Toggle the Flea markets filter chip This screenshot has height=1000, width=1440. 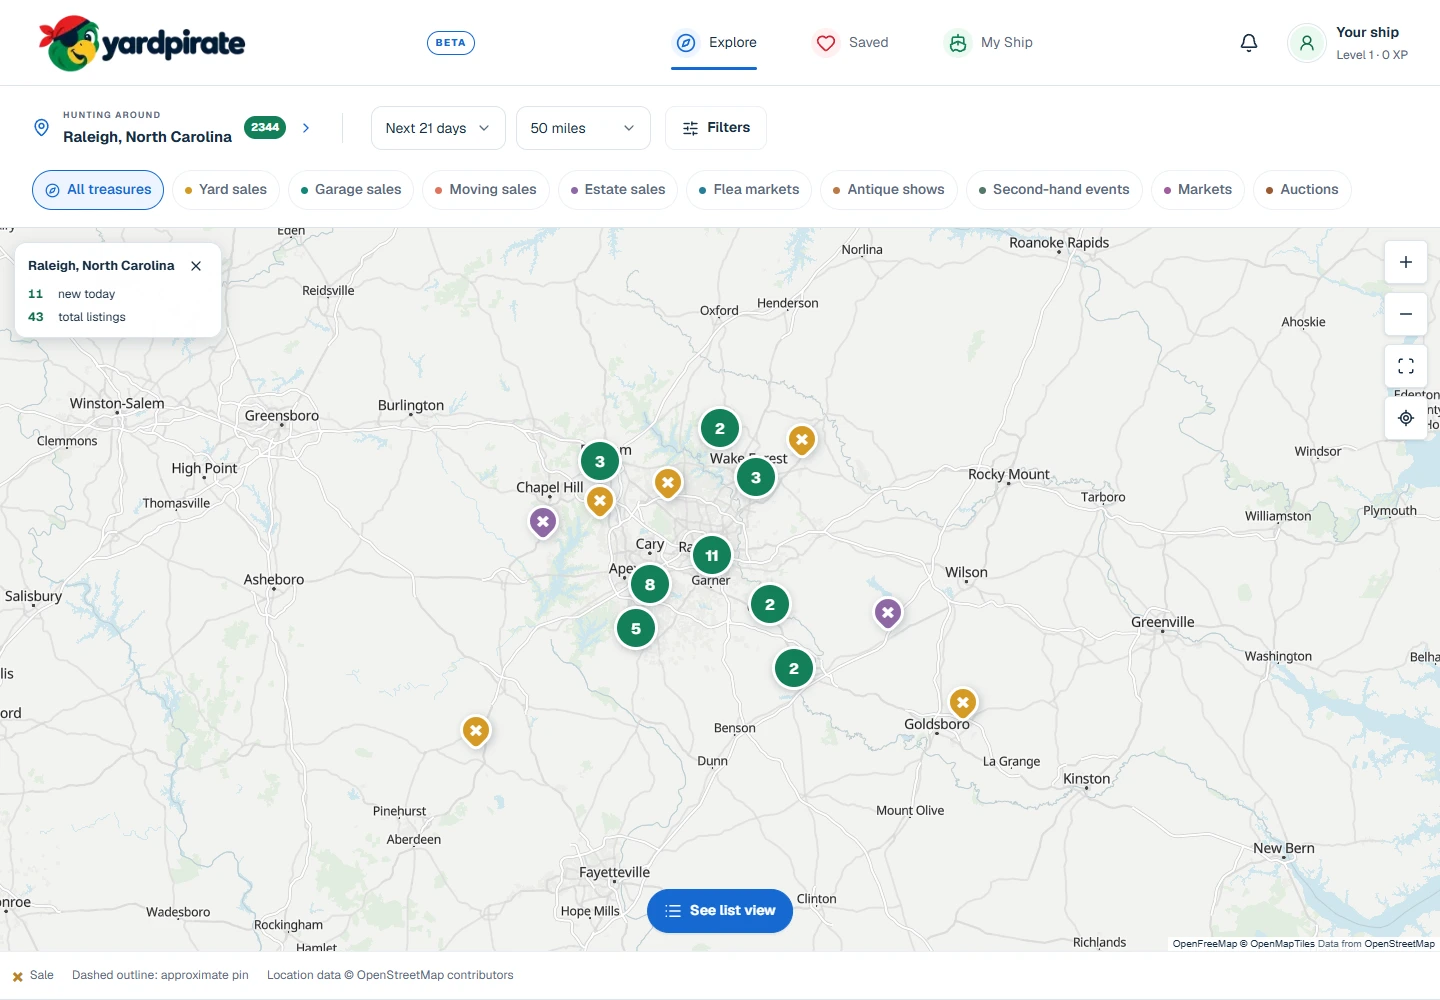click(x=749, y=190)
